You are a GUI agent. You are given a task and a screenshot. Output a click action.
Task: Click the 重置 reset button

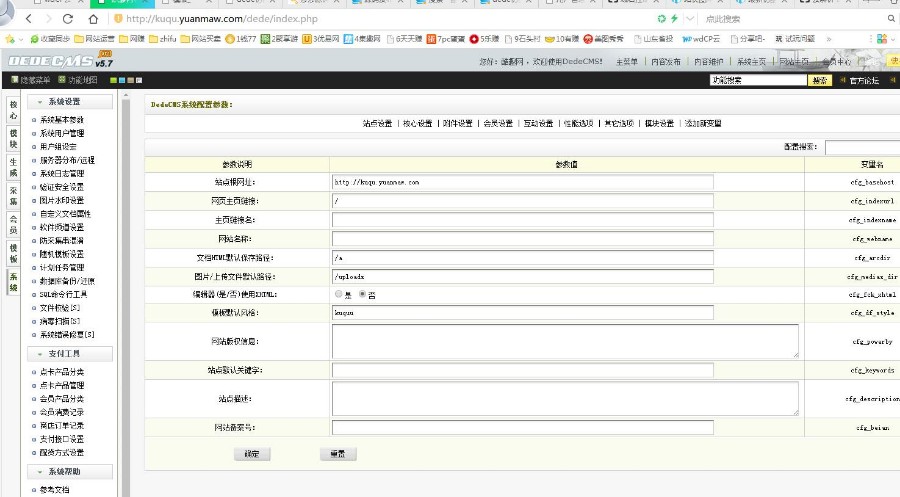coord(338,453)
